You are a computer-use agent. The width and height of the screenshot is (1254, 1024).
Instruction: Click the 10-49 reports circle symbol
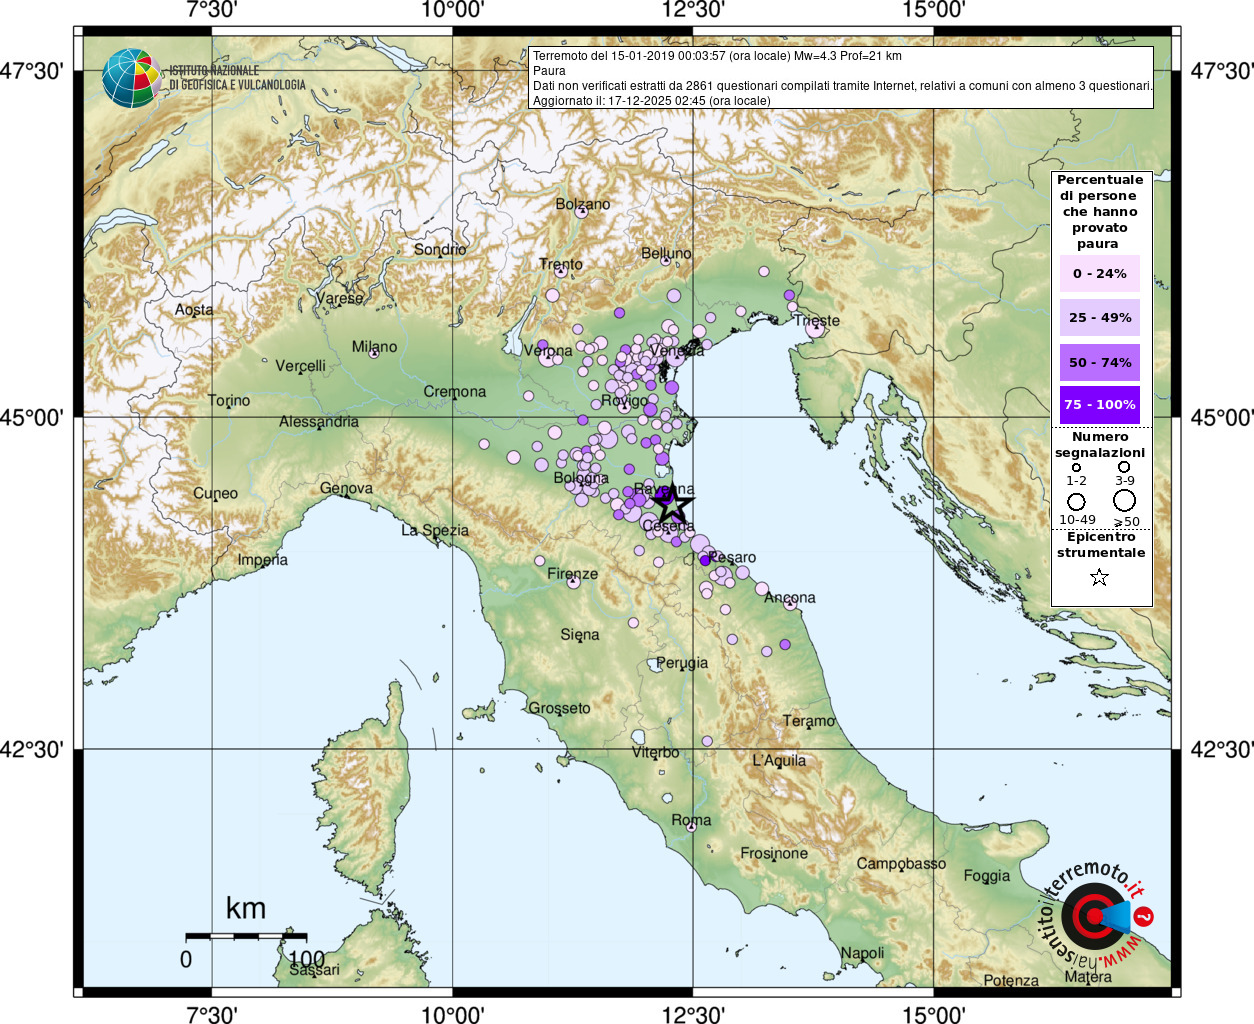tap(1076, 501)
